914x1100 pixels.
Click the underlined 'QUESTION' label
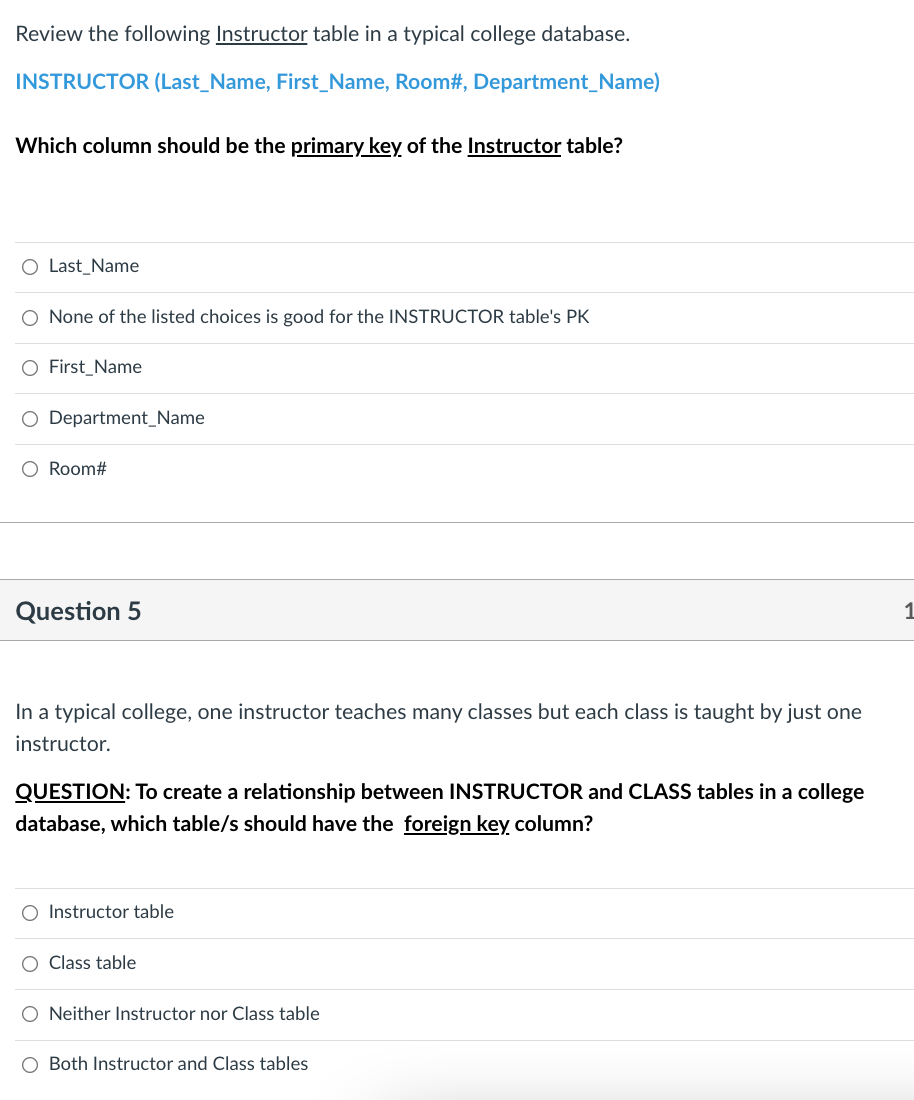coord(70,791)
